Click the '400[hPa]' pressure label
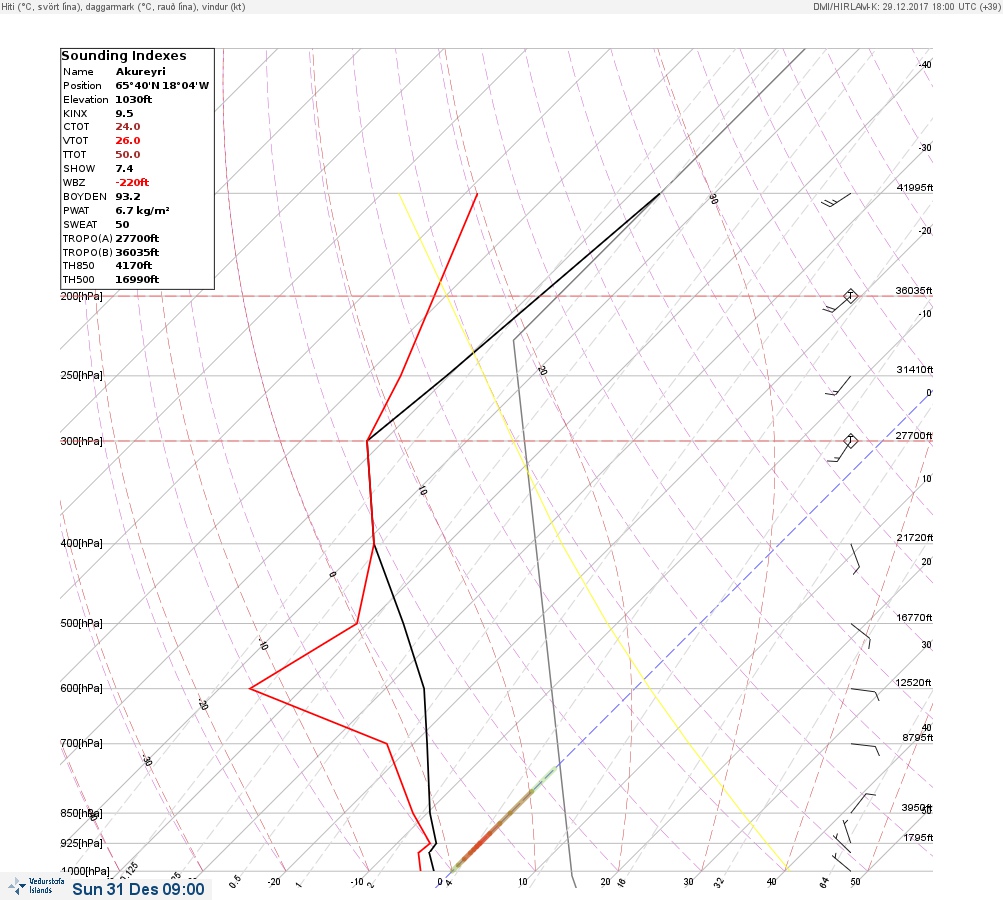1003x900 pixels. coord(81,543)
